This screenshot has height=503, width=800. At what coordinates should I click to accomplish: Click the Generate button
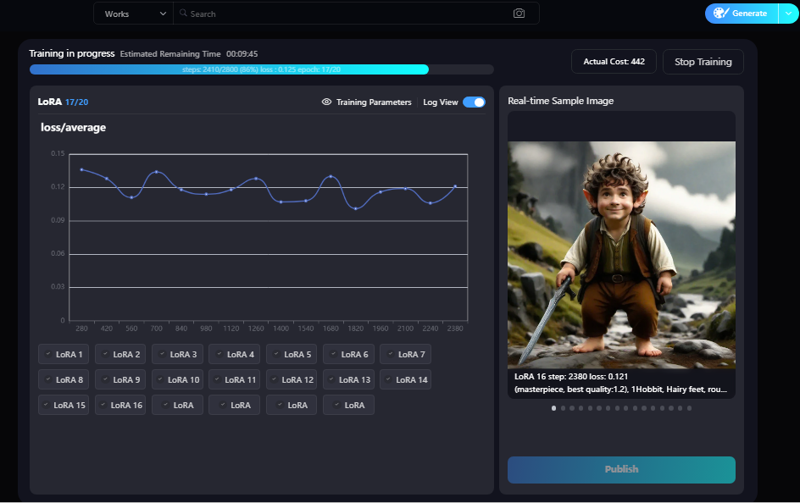742,13
